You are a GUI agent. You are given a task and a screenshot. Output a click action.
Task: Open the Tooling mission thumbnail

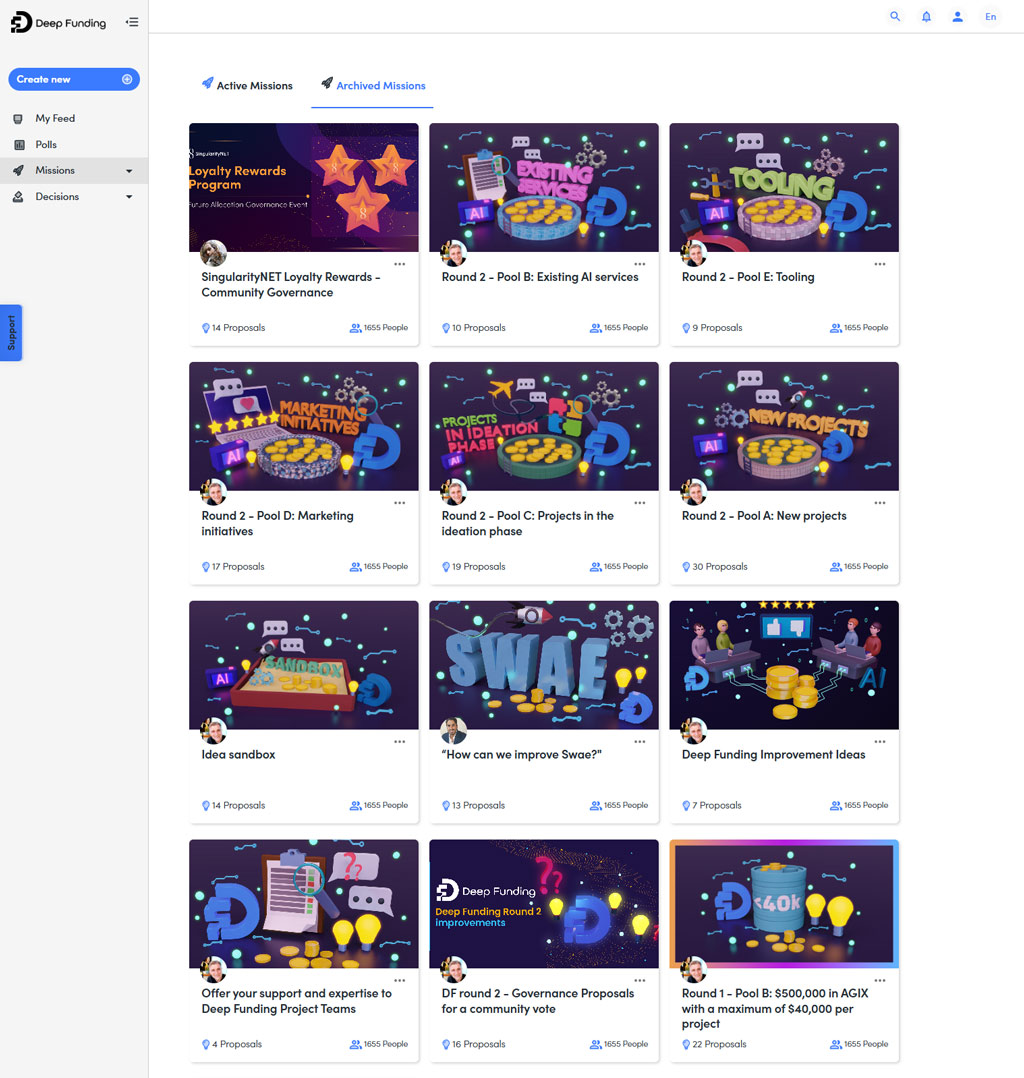784,188
